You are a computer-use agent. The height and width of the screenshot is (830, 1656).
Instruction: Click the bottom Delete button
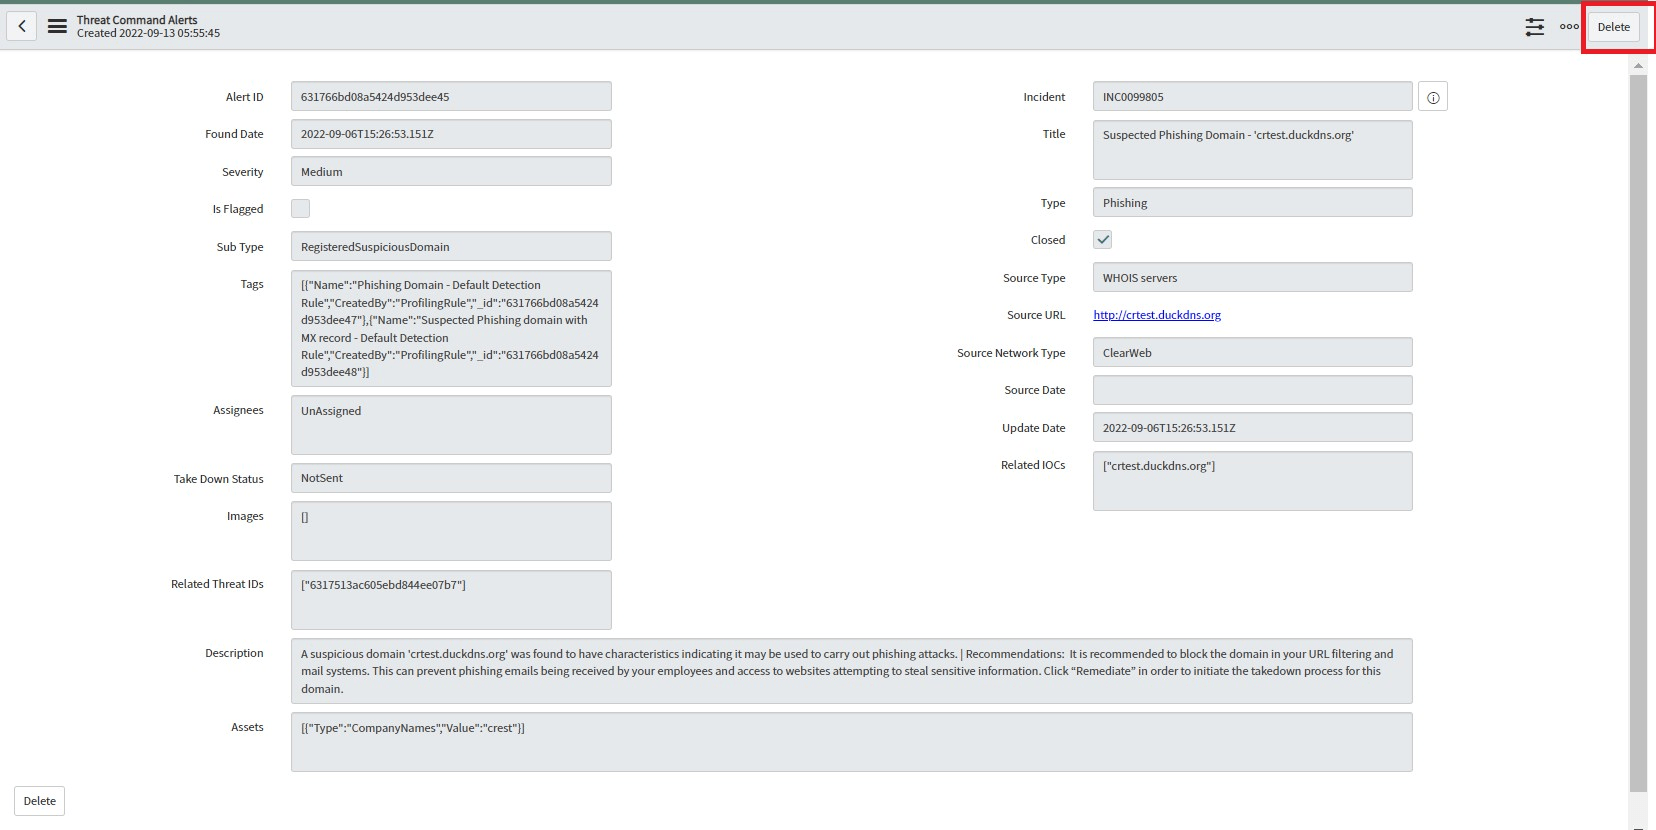click(40, 801)
